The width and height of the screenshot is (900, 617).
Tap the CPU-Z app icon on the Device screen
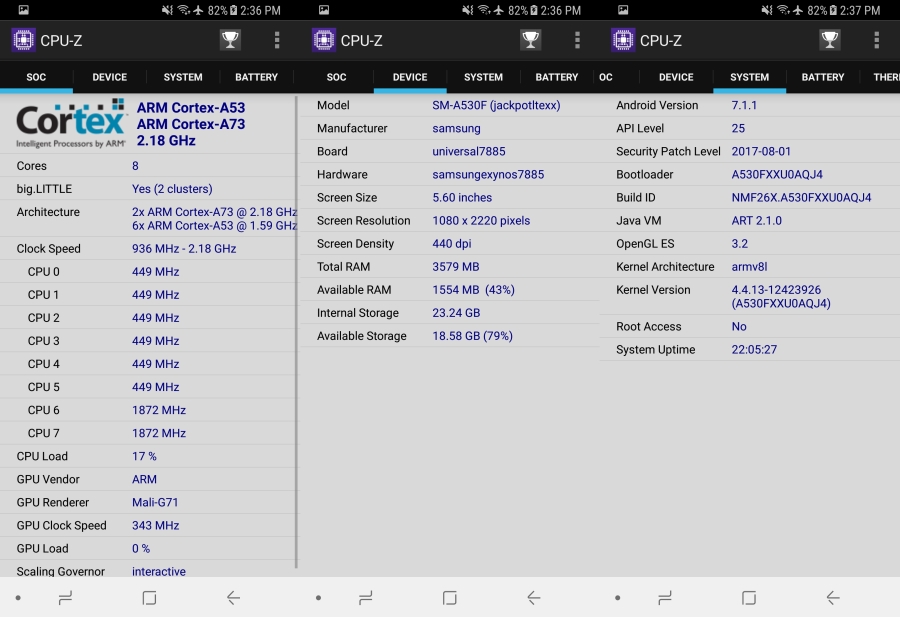pos(324,40)
